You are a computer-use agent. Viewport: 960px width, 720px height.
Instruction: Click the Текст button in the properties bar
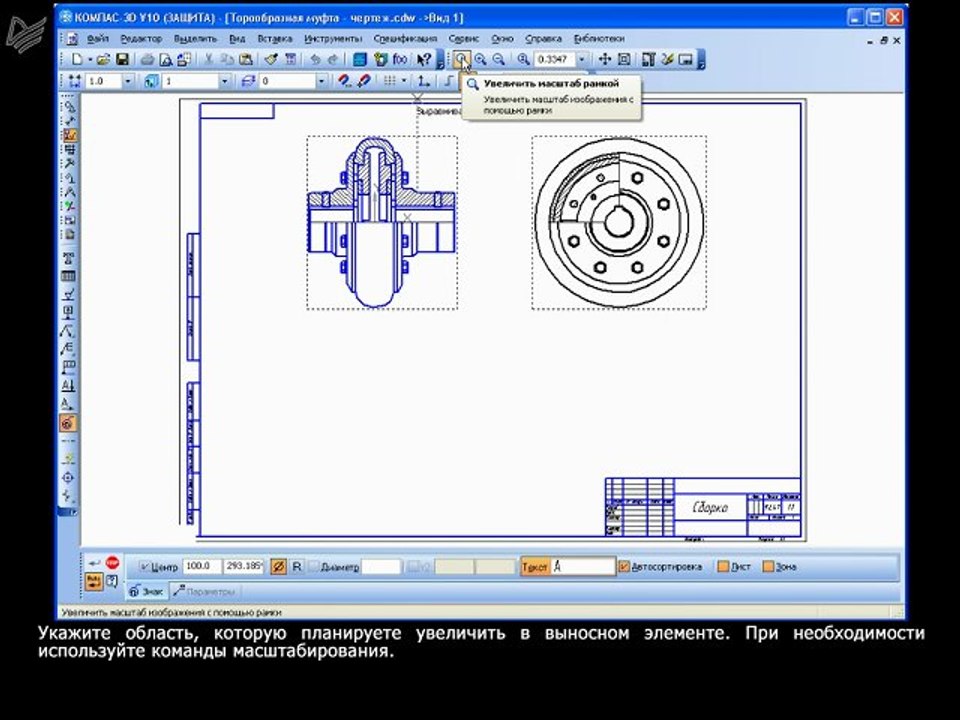point(534,567)
